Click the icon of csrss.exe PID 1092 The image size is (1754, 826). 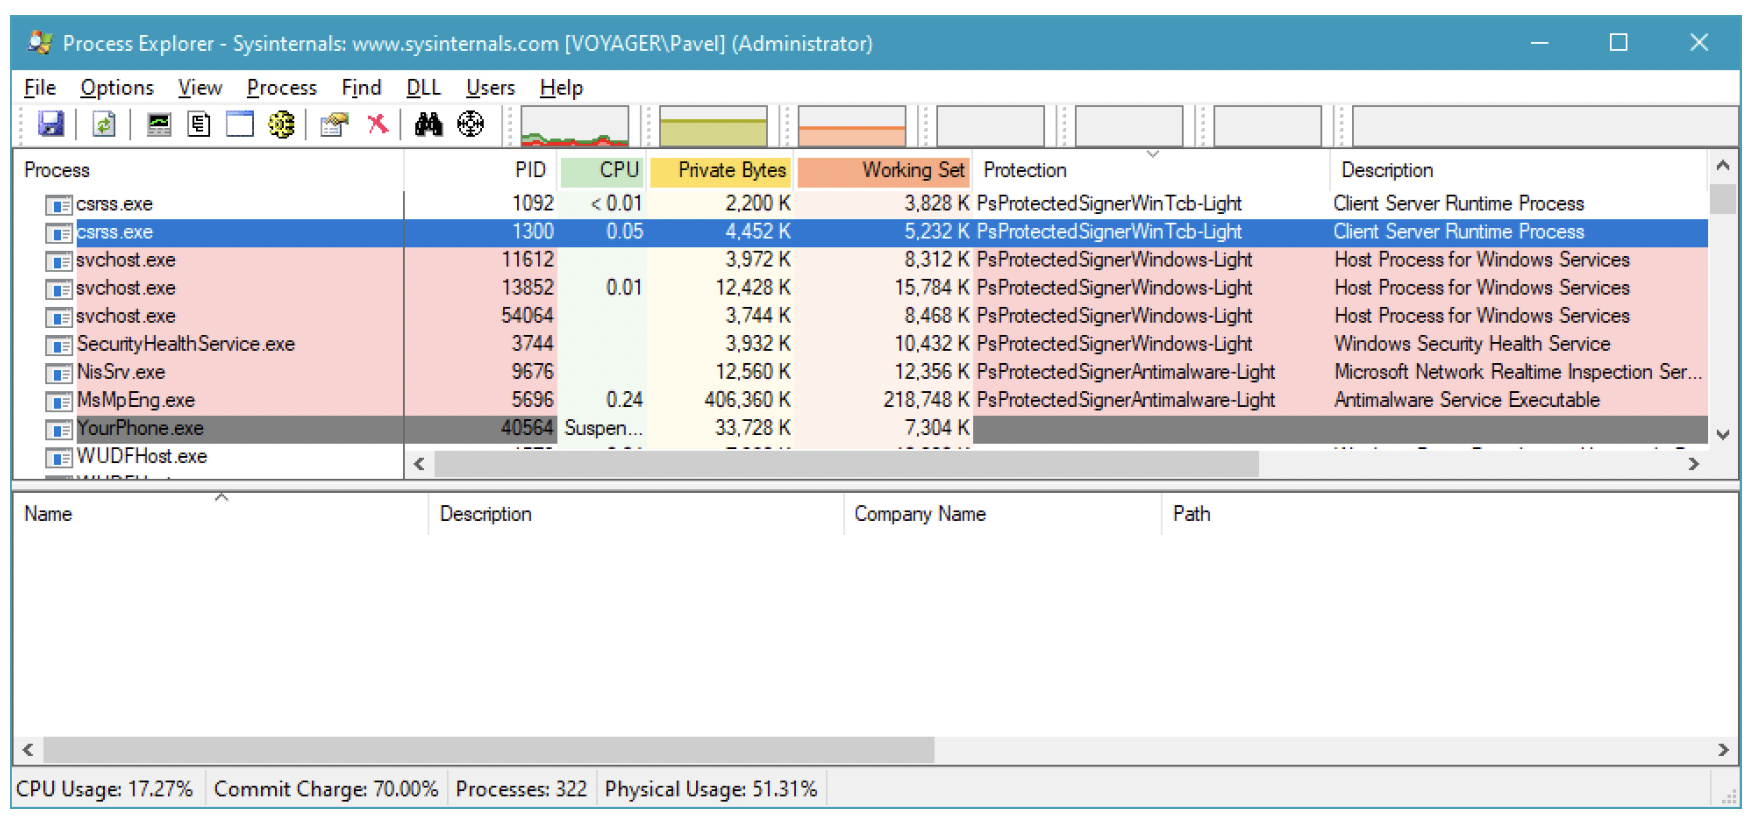tap(58, 205)
